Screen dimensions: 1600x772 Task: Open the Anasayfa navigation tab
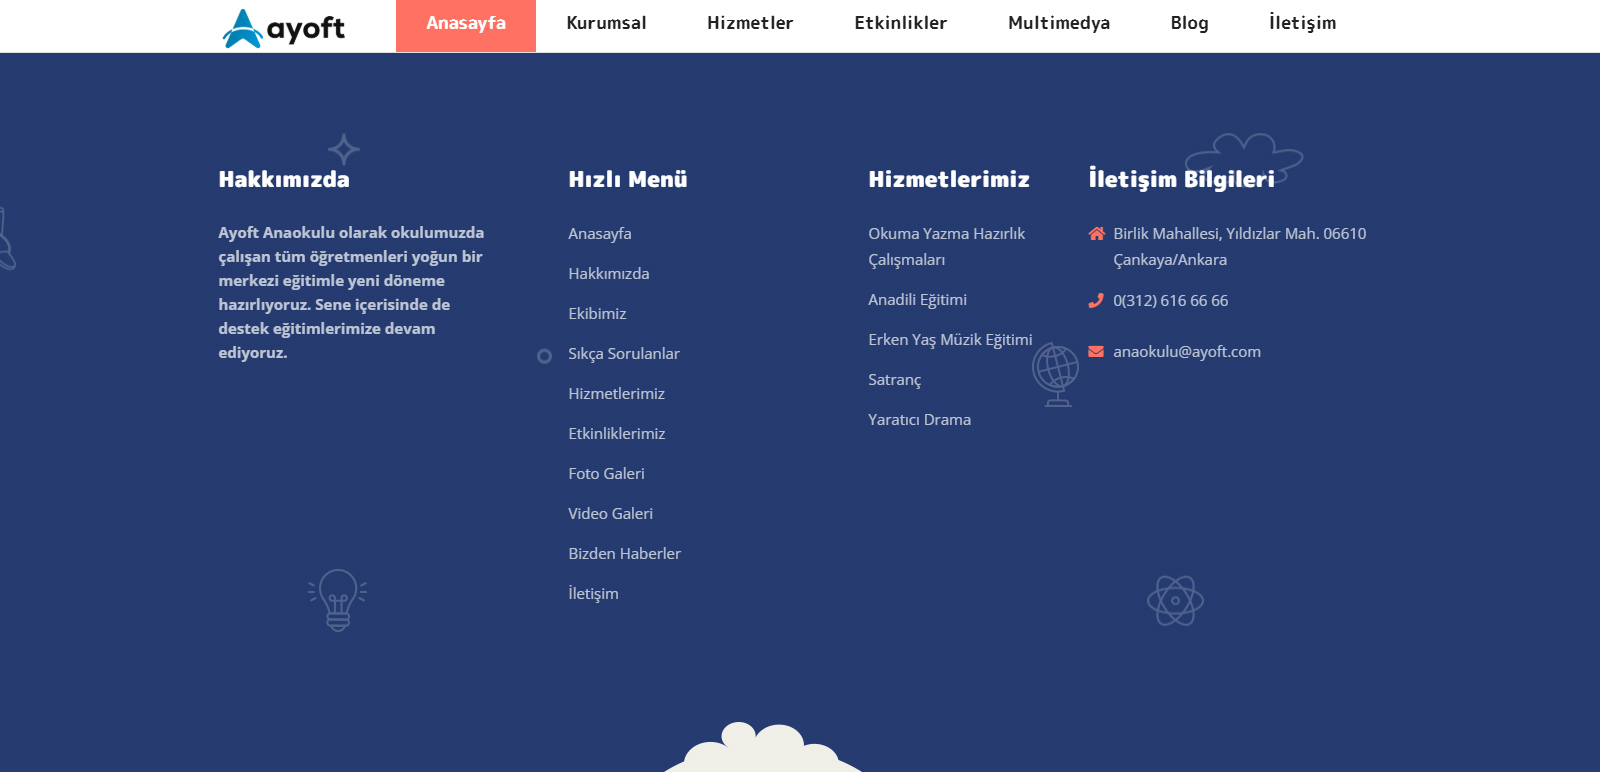[x=466, y=24]
